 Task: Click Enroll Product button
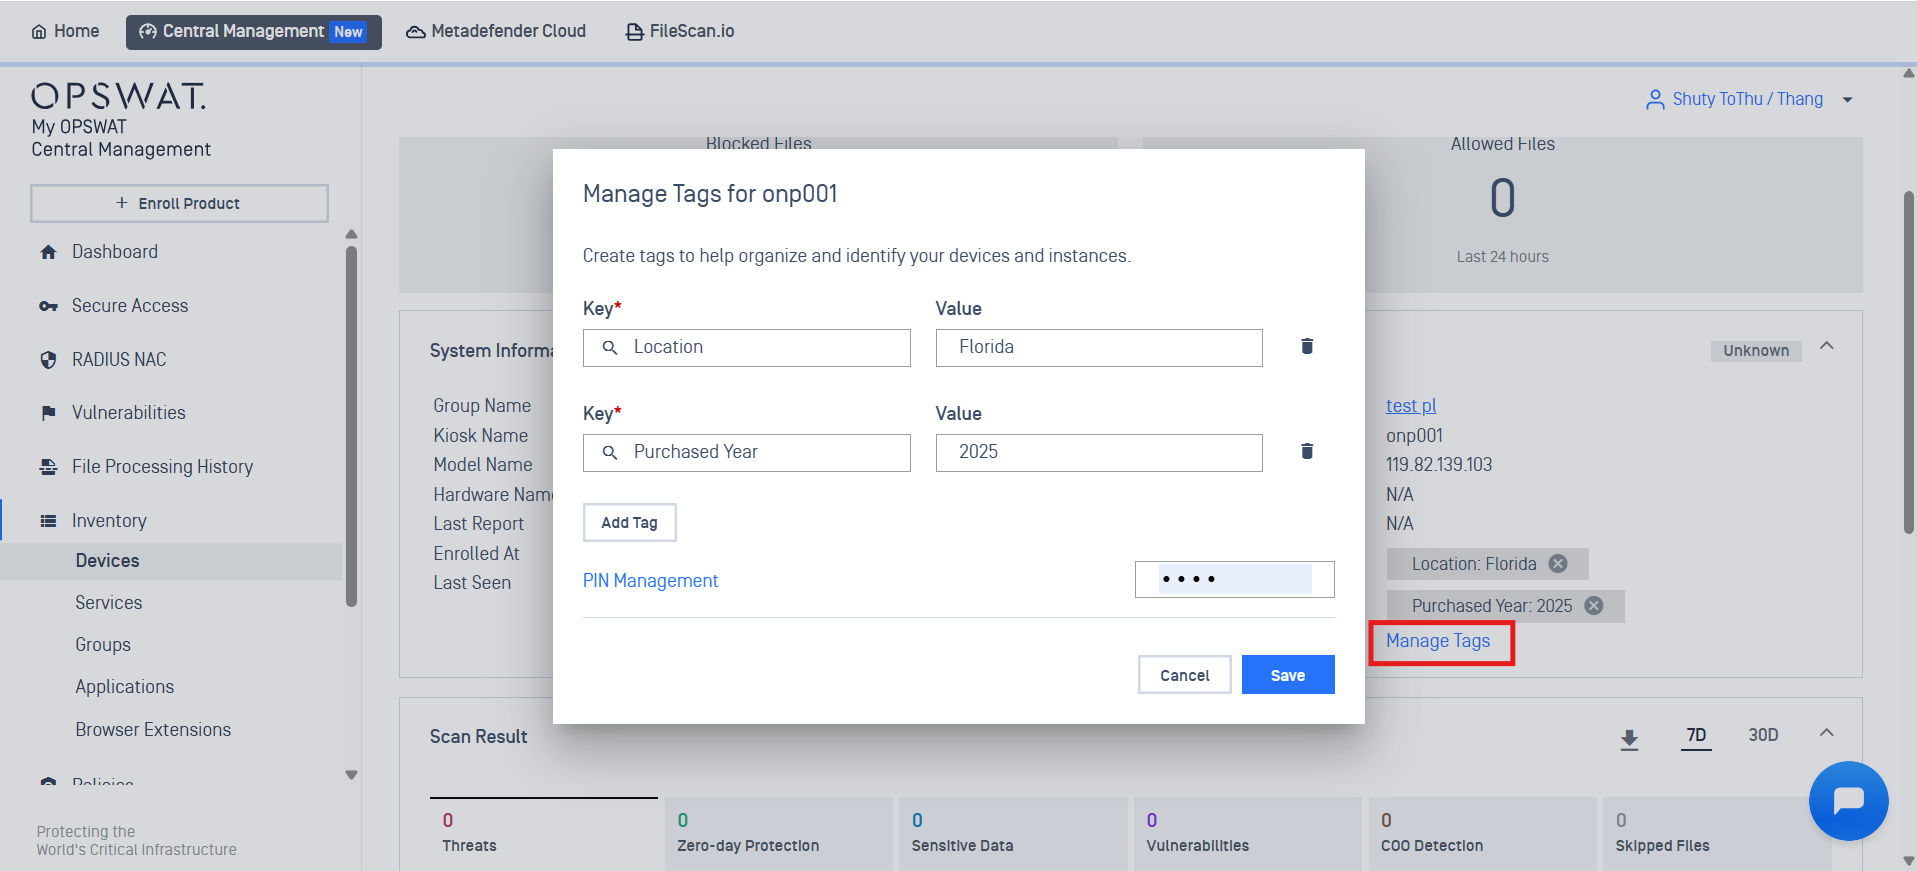pos(179,203)
